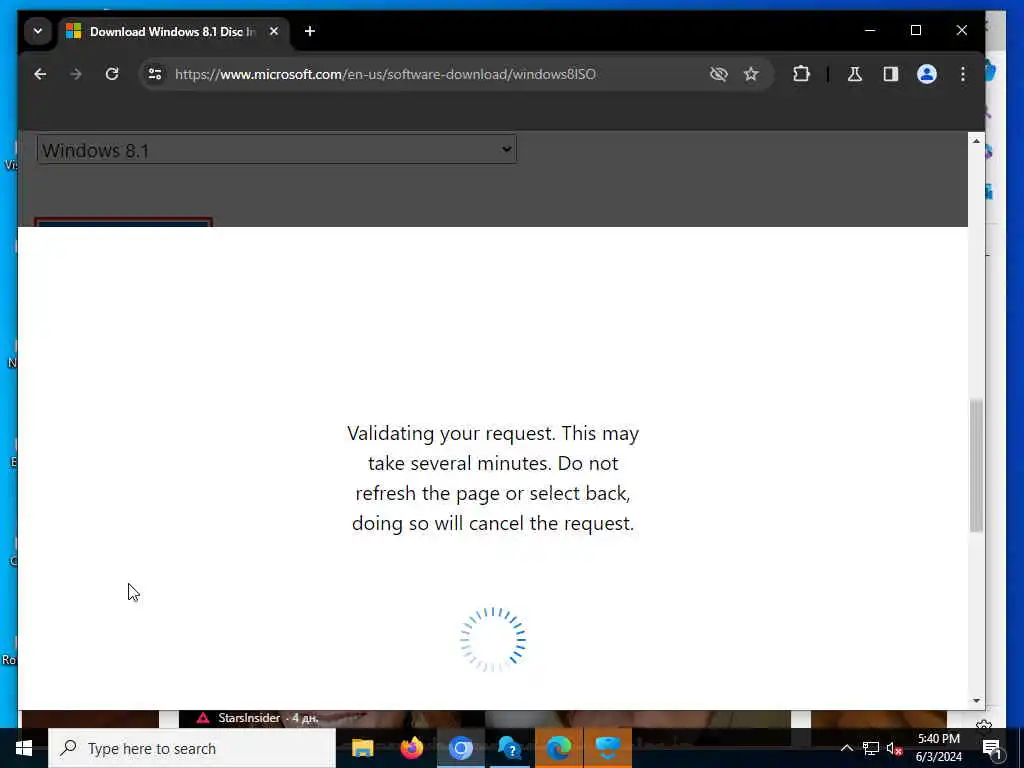Open Chrome Labs flask icon

click(854, 74)
